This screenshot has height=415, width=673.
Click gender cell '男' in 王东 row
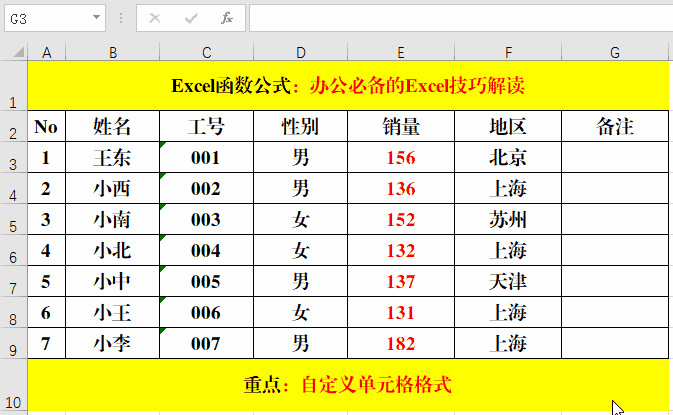(x=300, y=158)
